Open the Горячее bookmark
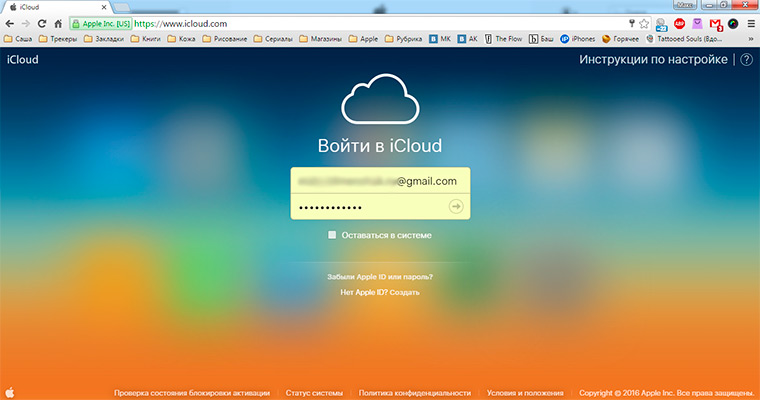This screenshot has height=400, width=760. pyautogui.click(x=620, y=39)
